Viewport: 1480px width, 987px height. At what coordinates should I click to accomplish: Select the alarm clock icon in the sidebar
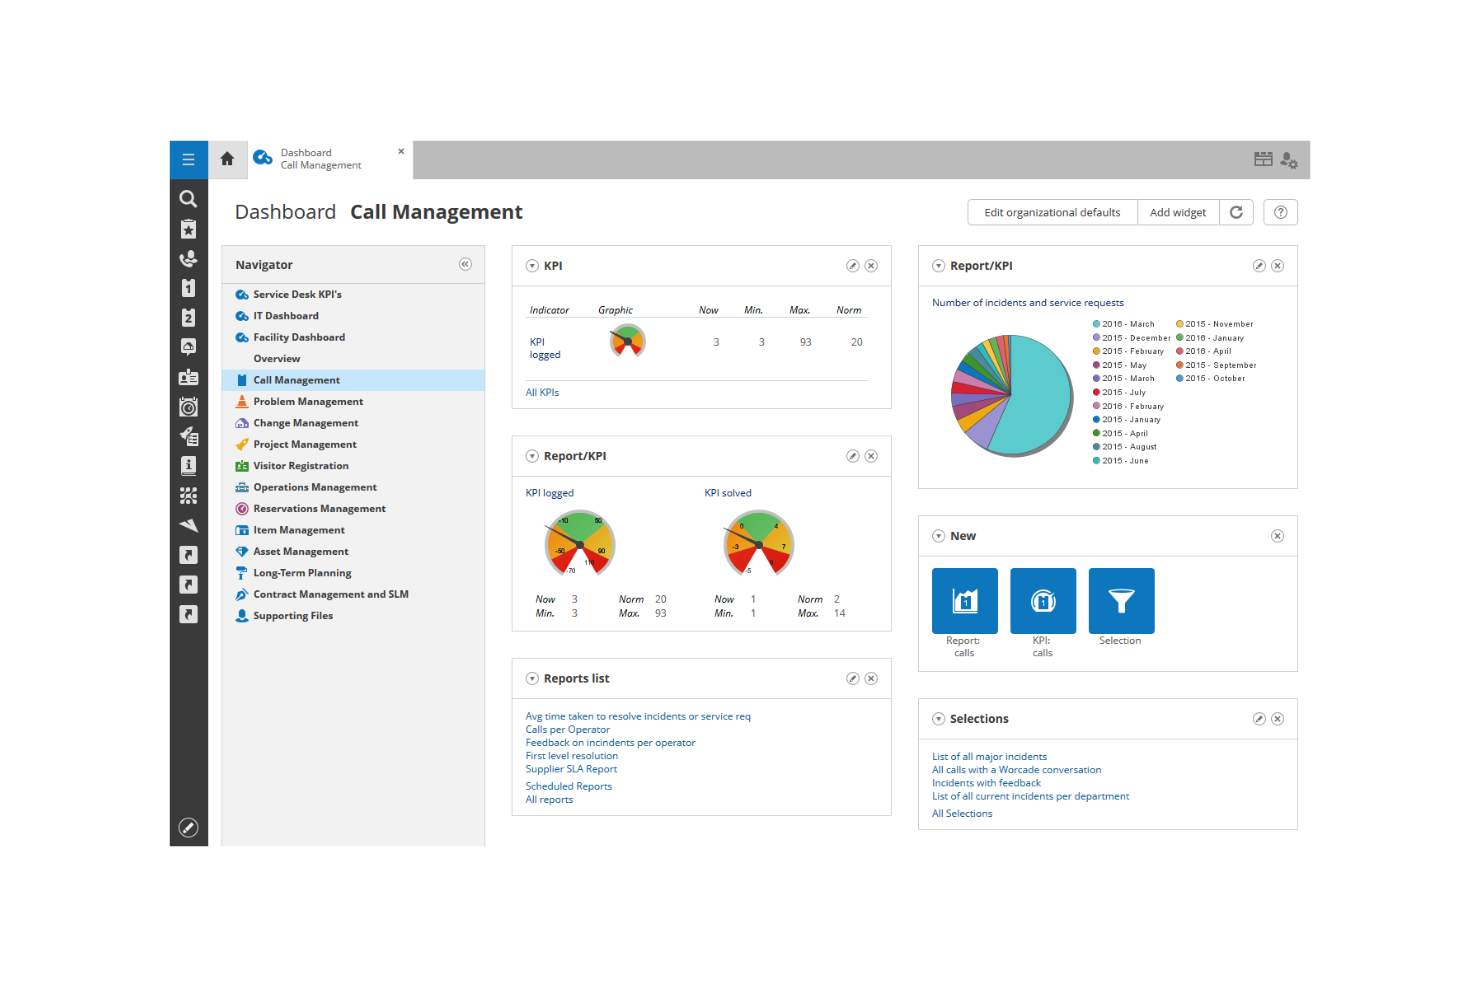click(x=188, y=407)
